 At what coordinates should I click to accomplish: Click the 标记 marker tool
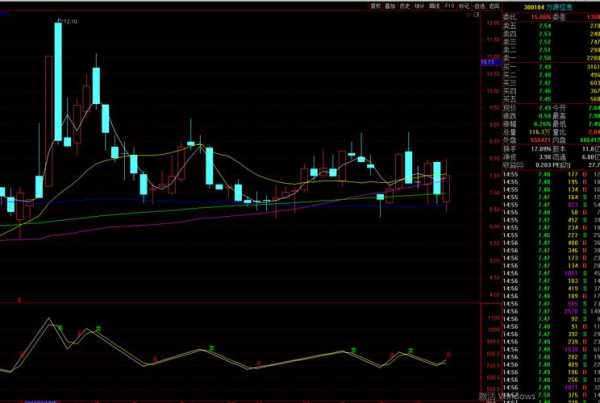coord(463,4)
